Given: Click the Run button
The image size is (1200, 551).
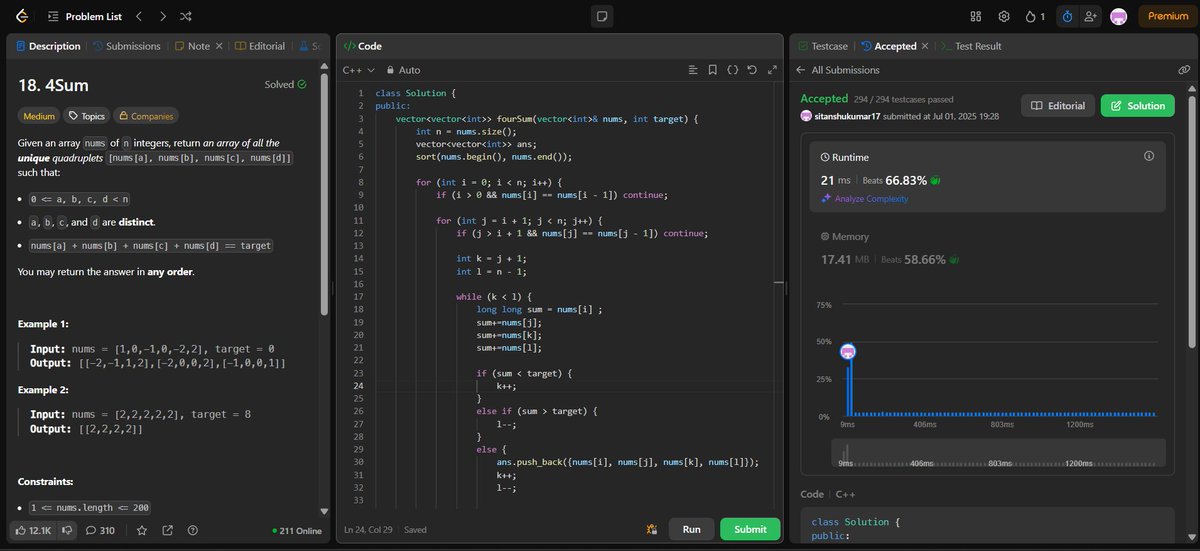Looking at the screenshot, I should (x=691, y=530).
